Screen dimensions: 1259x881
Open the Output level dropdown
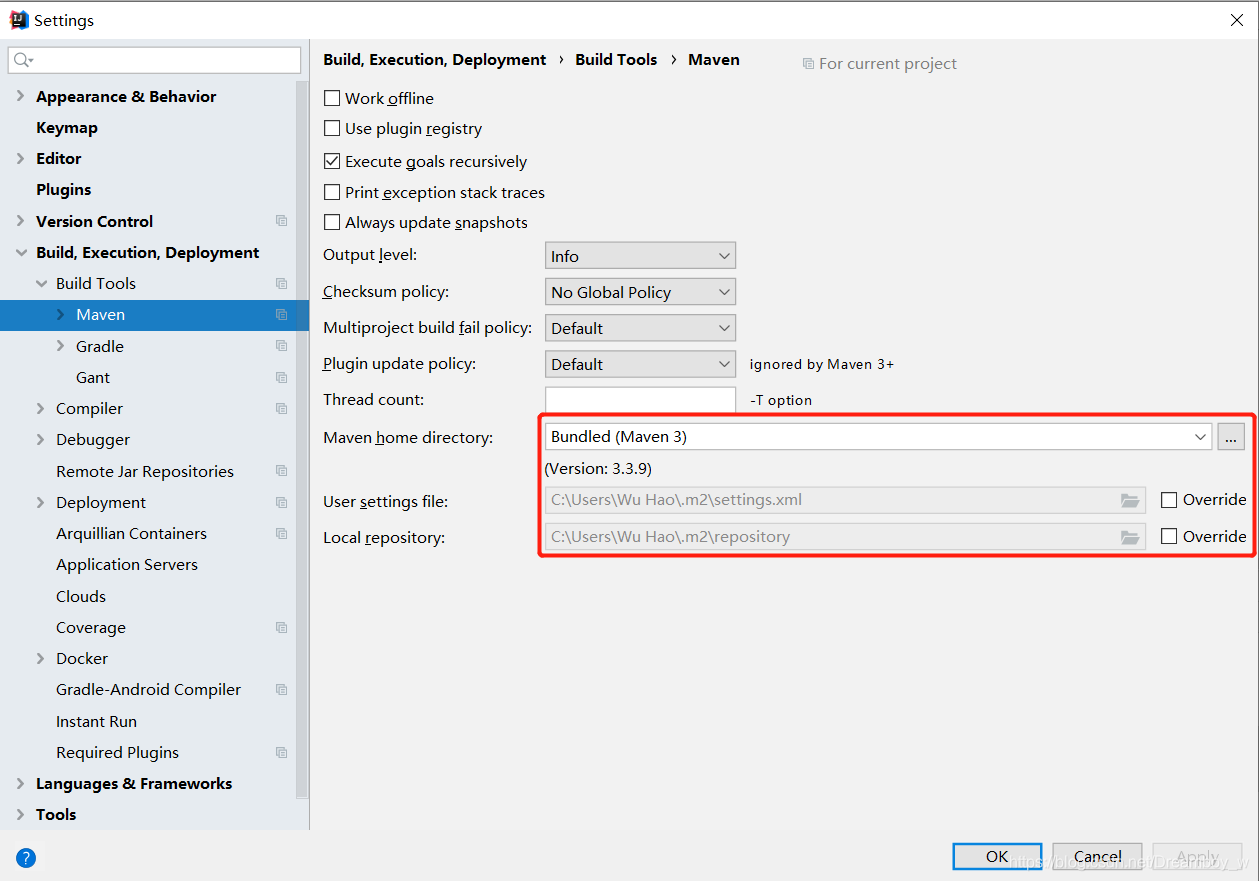[x=640, y=256]
